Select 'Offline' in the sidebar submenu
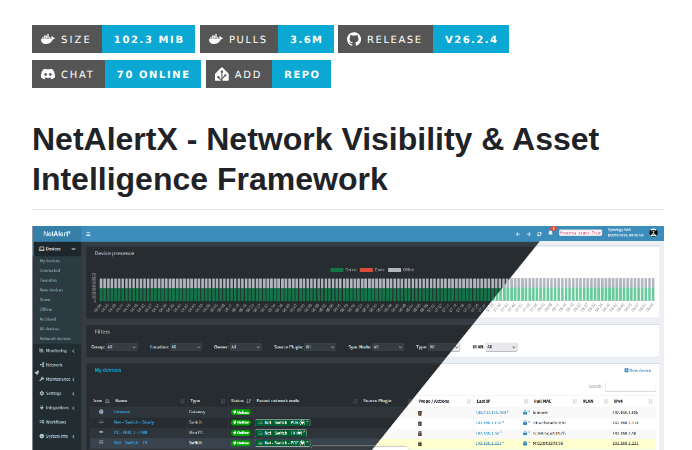The image size is (692, 450). tap(46, 309)
